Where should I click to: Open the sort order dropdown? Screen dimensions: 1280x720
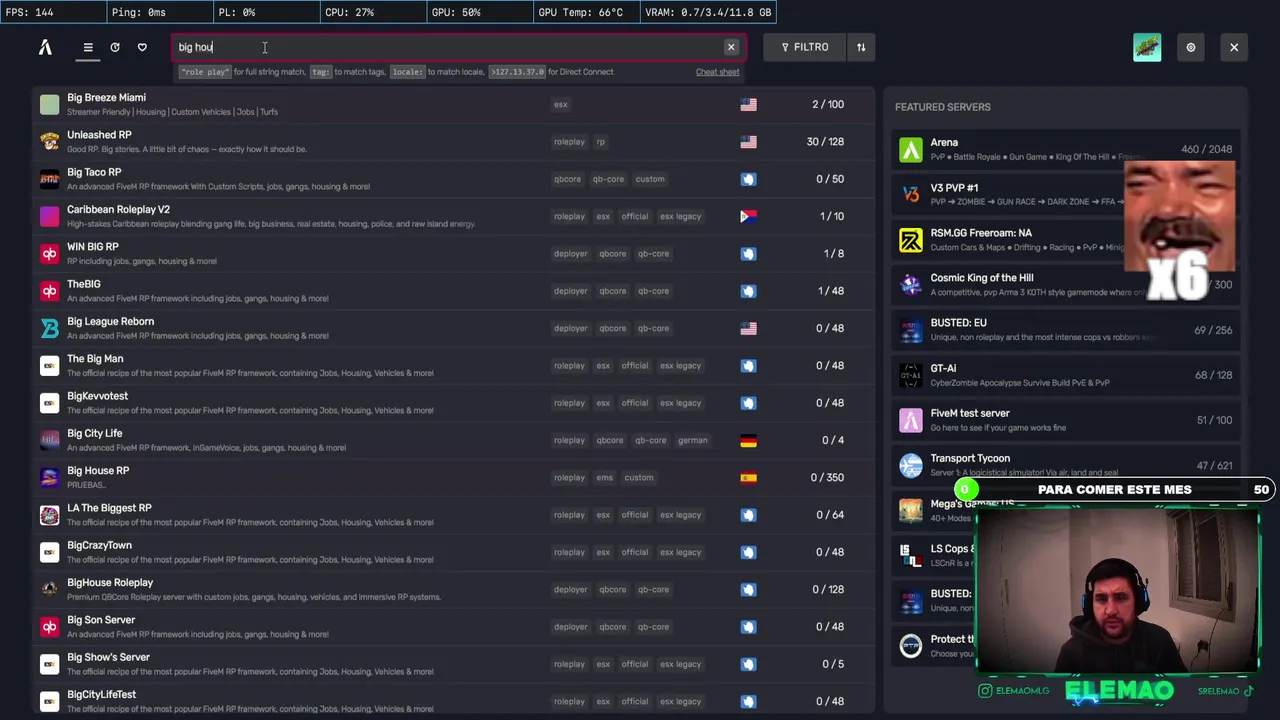861,47
